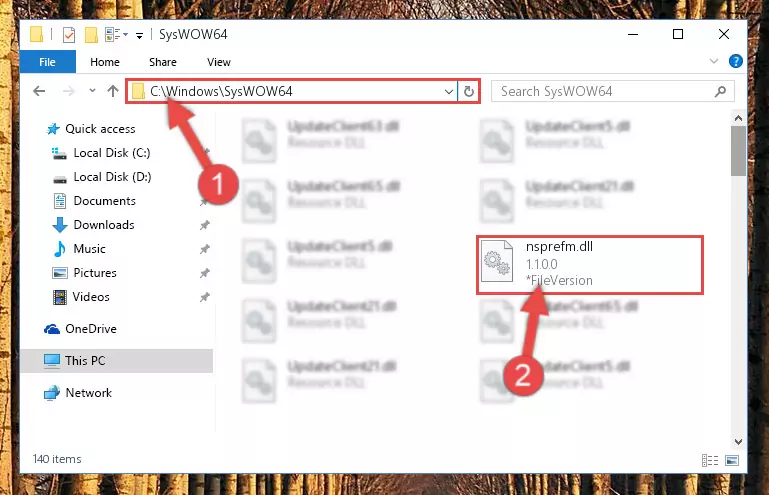
Task: Switch to Large icons view in status bar
Action: point(732,460)
